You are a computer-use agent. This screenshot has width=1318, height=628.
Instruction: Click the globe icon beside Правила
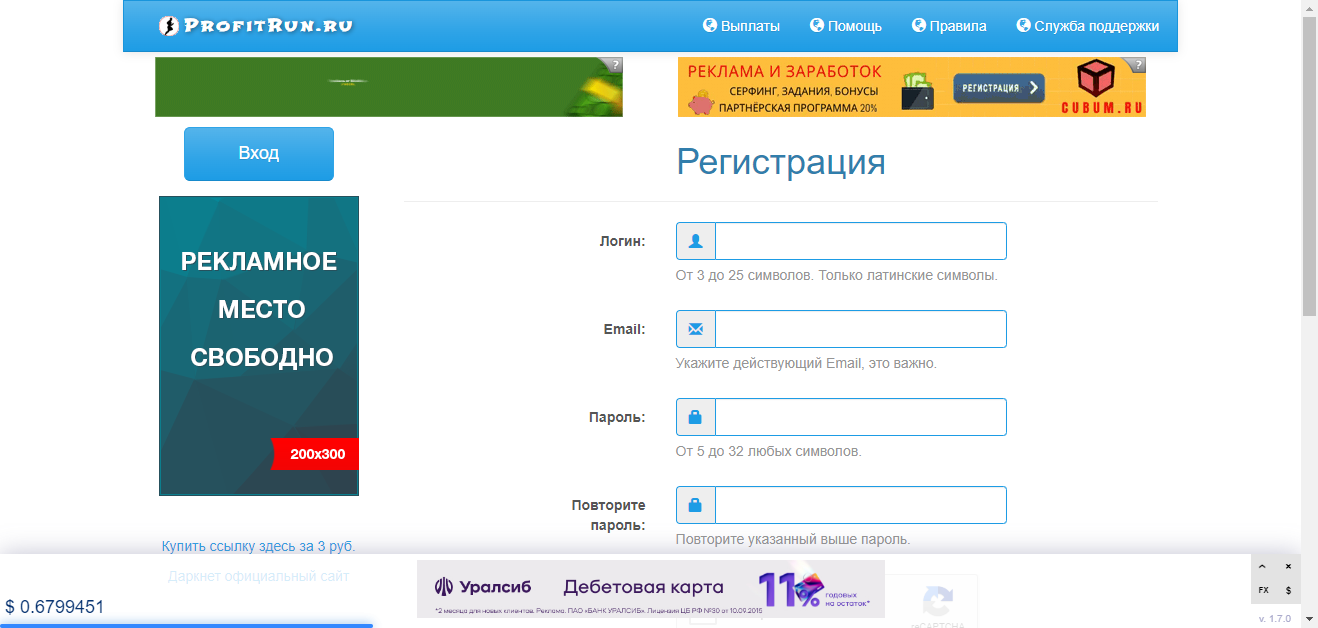coord(918,26)
